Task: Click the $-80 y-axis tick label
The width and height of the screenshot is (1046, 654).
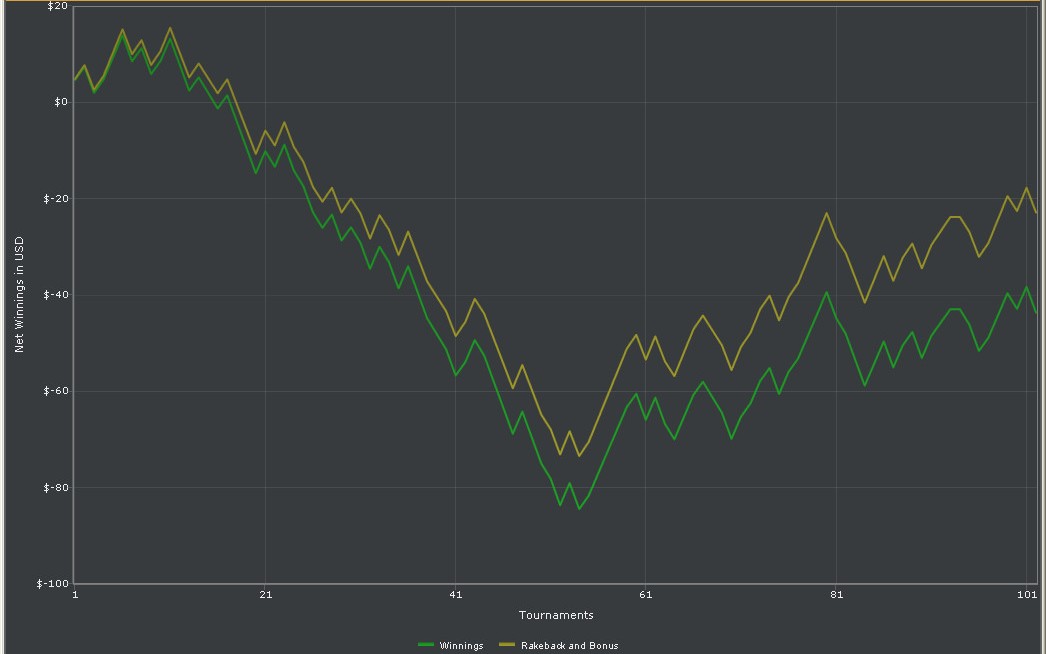Action: coord(55,487)
